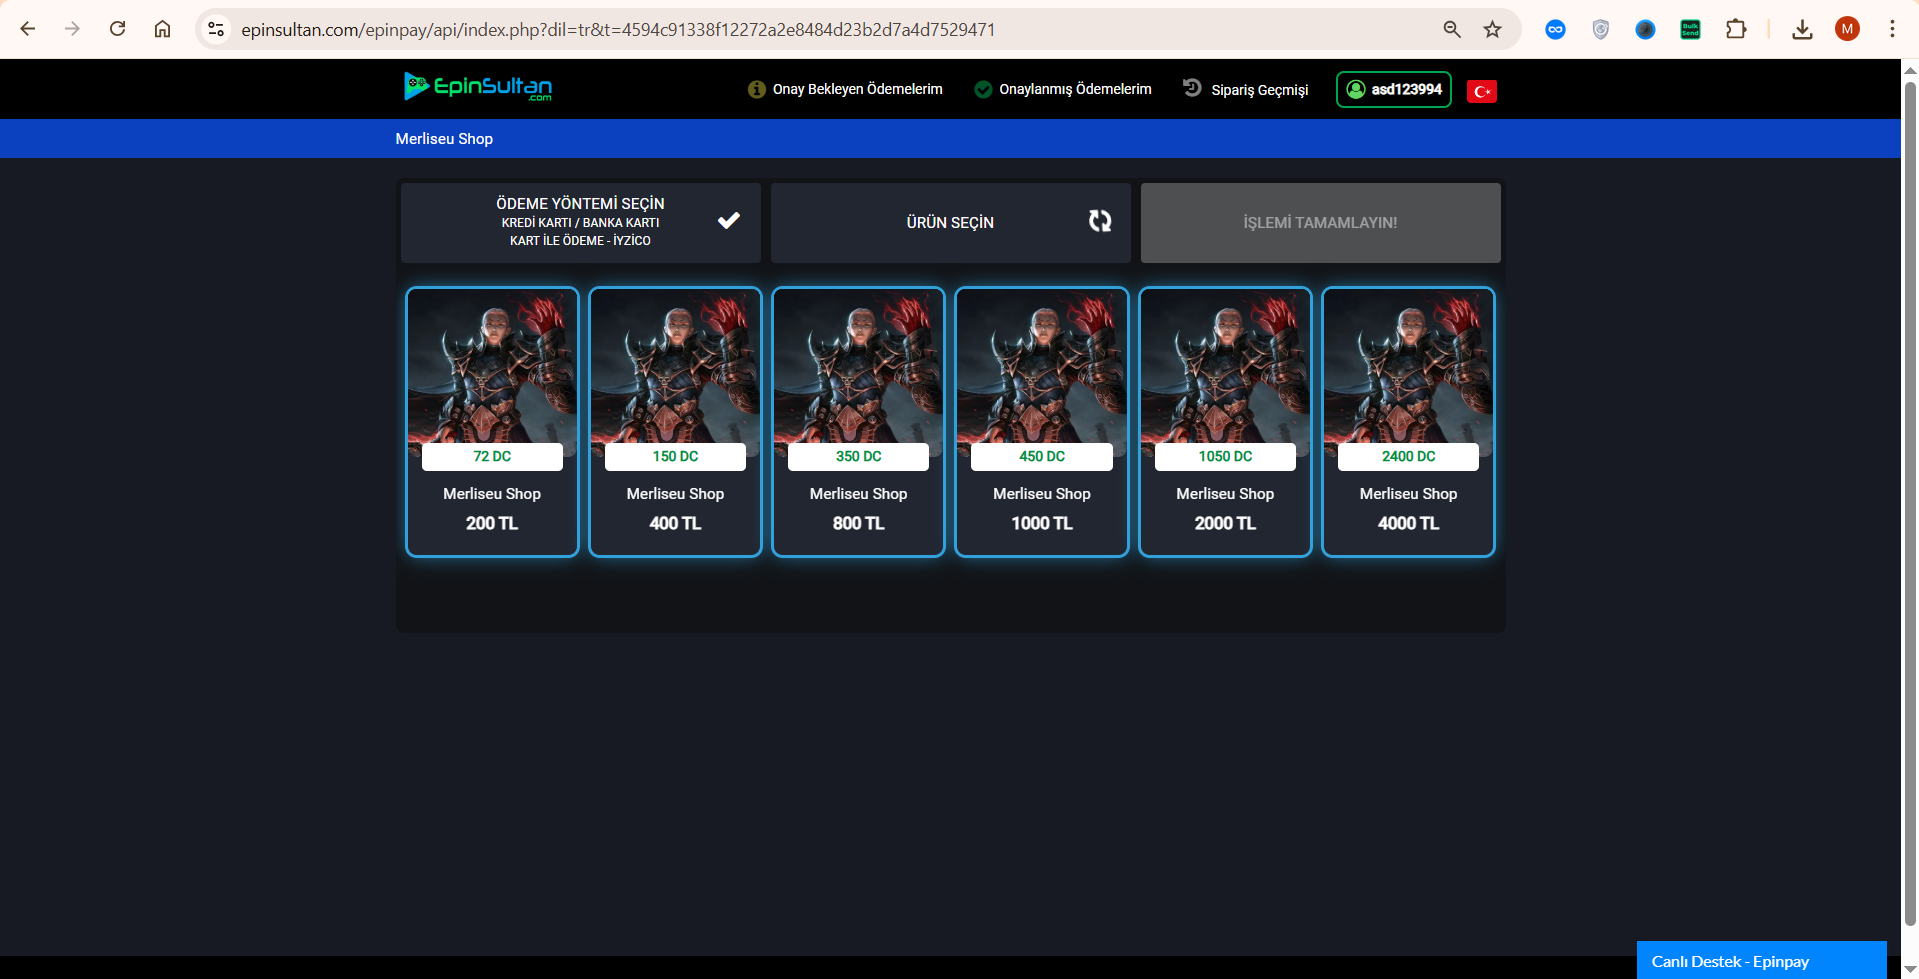Click the EpinSultan logo
This screenshot has width=1919, height=979.
pos(478,87)
